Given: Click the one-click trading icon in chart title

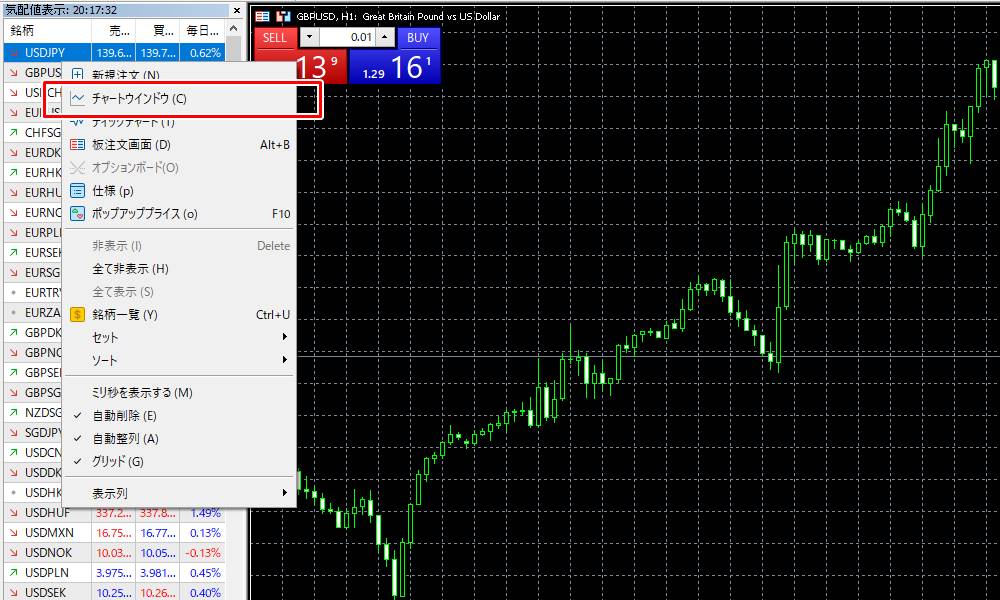Looking at the screenshot, I should click(282, 17).
